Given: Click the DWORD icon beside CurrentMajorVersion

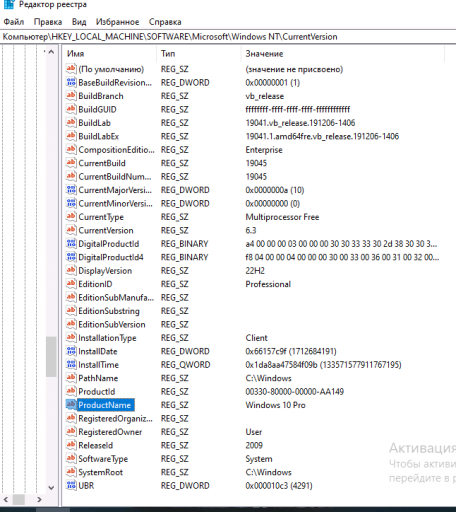Looking at the screenshot, I should 71,190.
